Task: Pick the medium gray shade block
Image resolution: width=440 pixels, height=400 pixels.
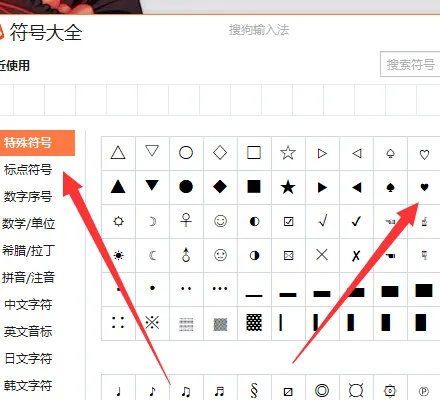Action: 220,323
